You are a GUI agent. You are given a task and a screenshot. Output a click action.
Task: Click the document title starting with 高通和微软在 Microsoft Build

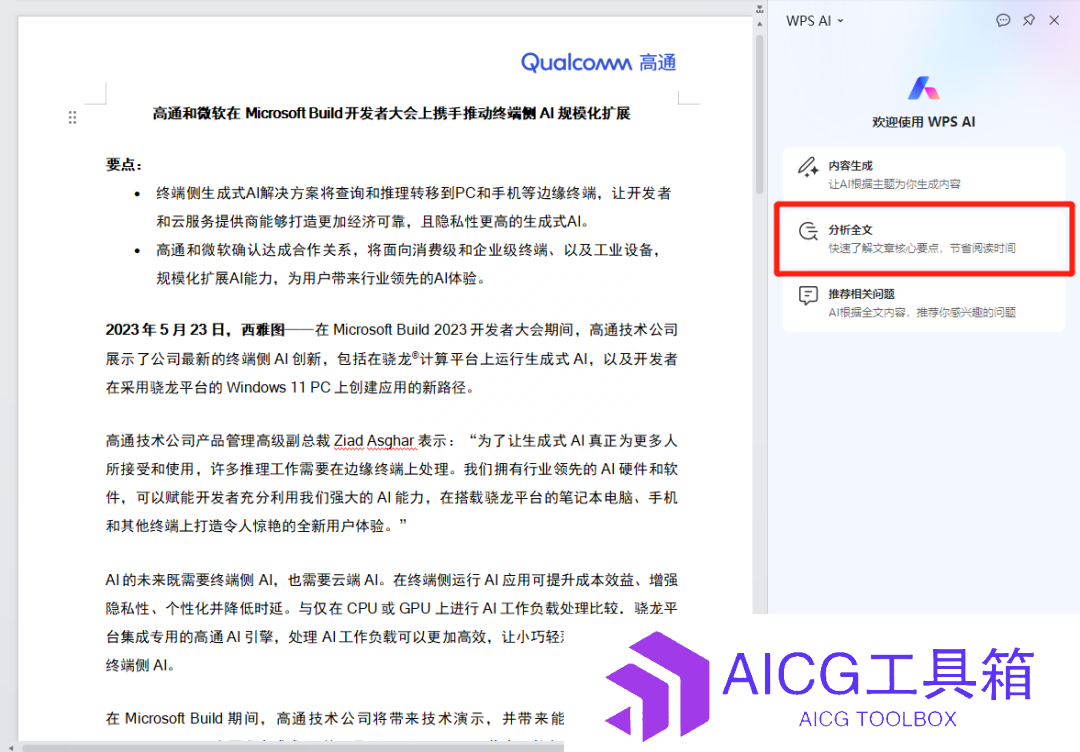(x=391, y=114)
